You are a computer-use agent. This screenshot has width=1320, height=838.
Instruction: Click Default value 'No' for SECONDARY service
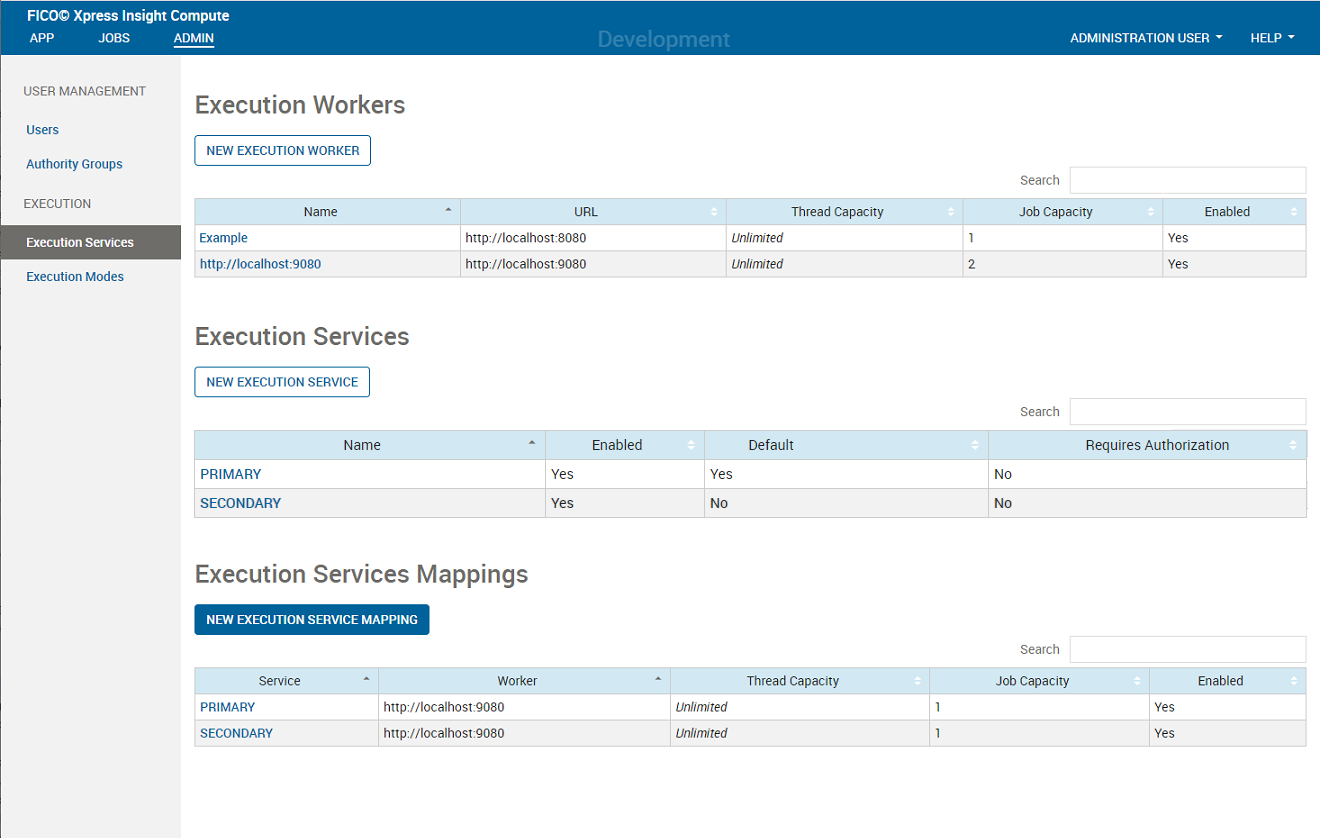click(719, 503)
